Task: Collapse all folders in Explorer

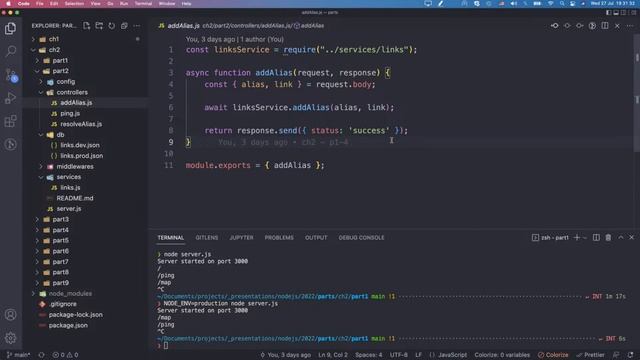Action: (124, 26)
